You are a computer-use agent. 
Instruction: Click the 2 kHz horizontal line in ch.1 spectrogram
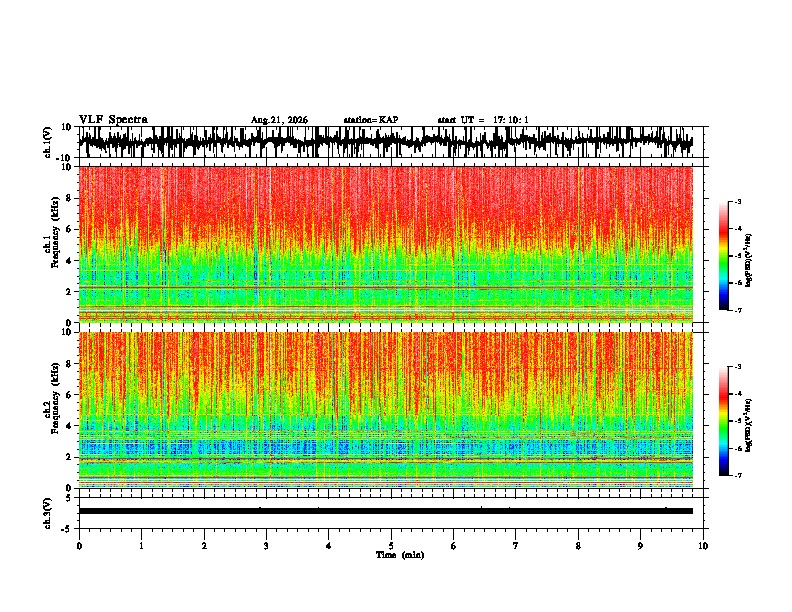tap(386, 288)
